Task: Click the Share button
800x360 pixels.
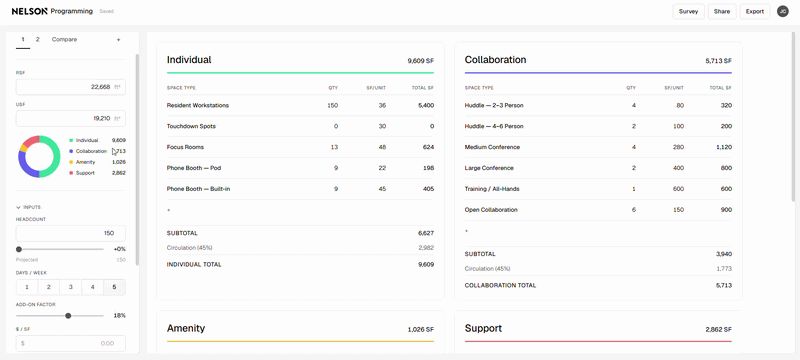Action: click(x=722, y=11)
